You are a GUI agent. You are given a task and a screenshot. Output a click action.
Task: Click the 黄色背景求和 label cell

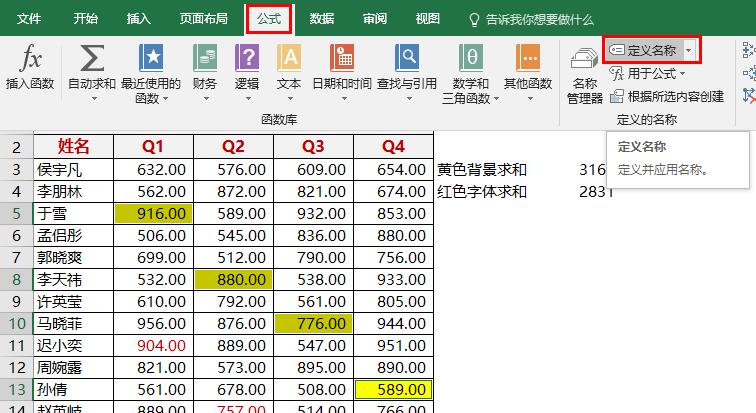click(482, 170)
